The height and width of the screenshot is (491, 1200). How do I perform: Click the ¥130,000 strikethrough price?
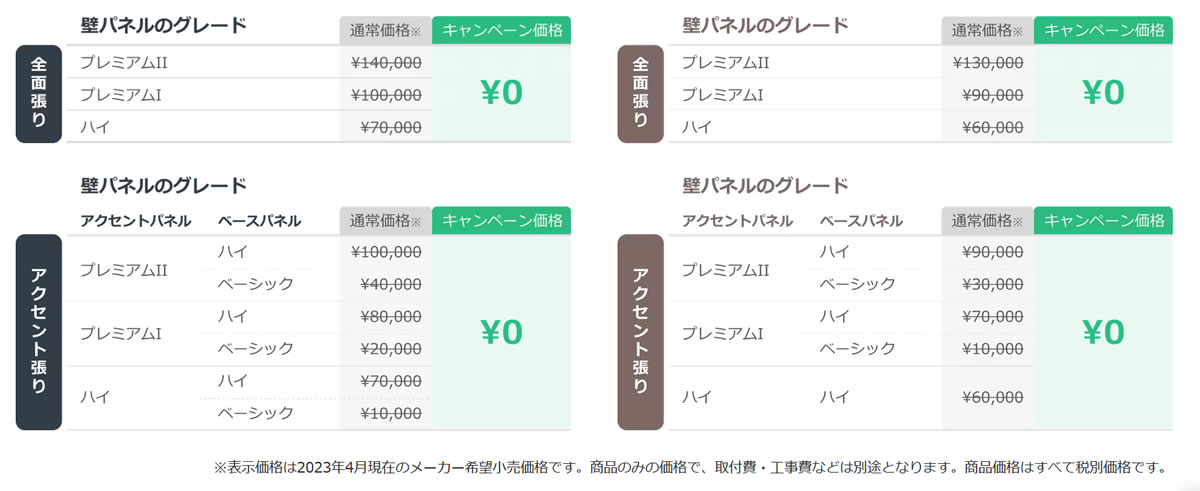[987, 62]
